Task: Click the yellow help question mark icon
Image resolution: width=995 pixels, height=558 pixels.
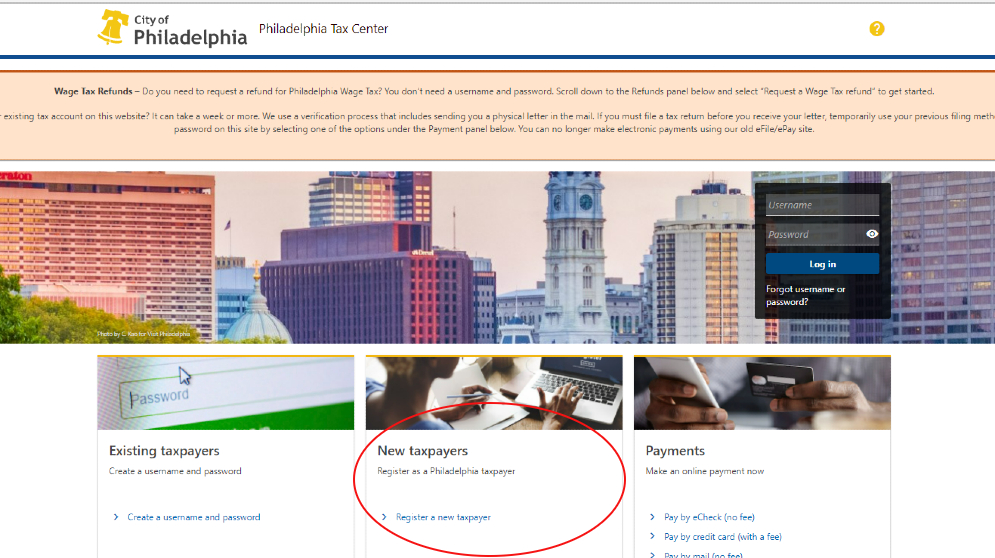Action: click(876, 29)
